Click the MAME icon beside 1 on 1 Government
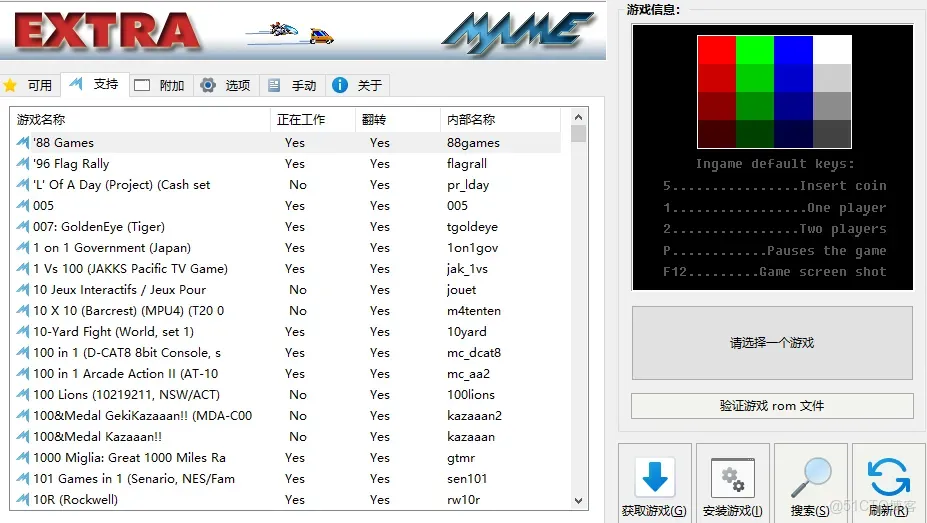927x523 pixels. (x=22, y=248)
